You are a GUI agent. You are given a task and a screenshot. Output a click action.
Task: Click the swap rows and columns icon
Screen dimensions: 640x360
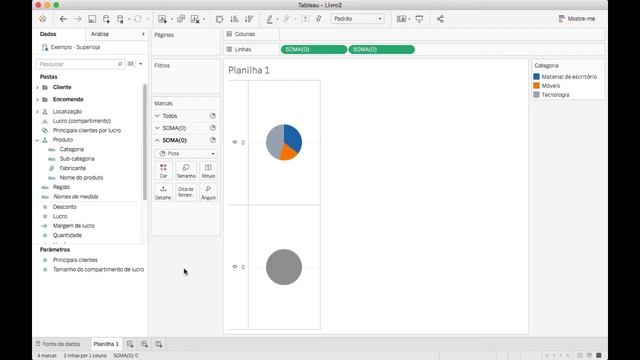point(220,19)
